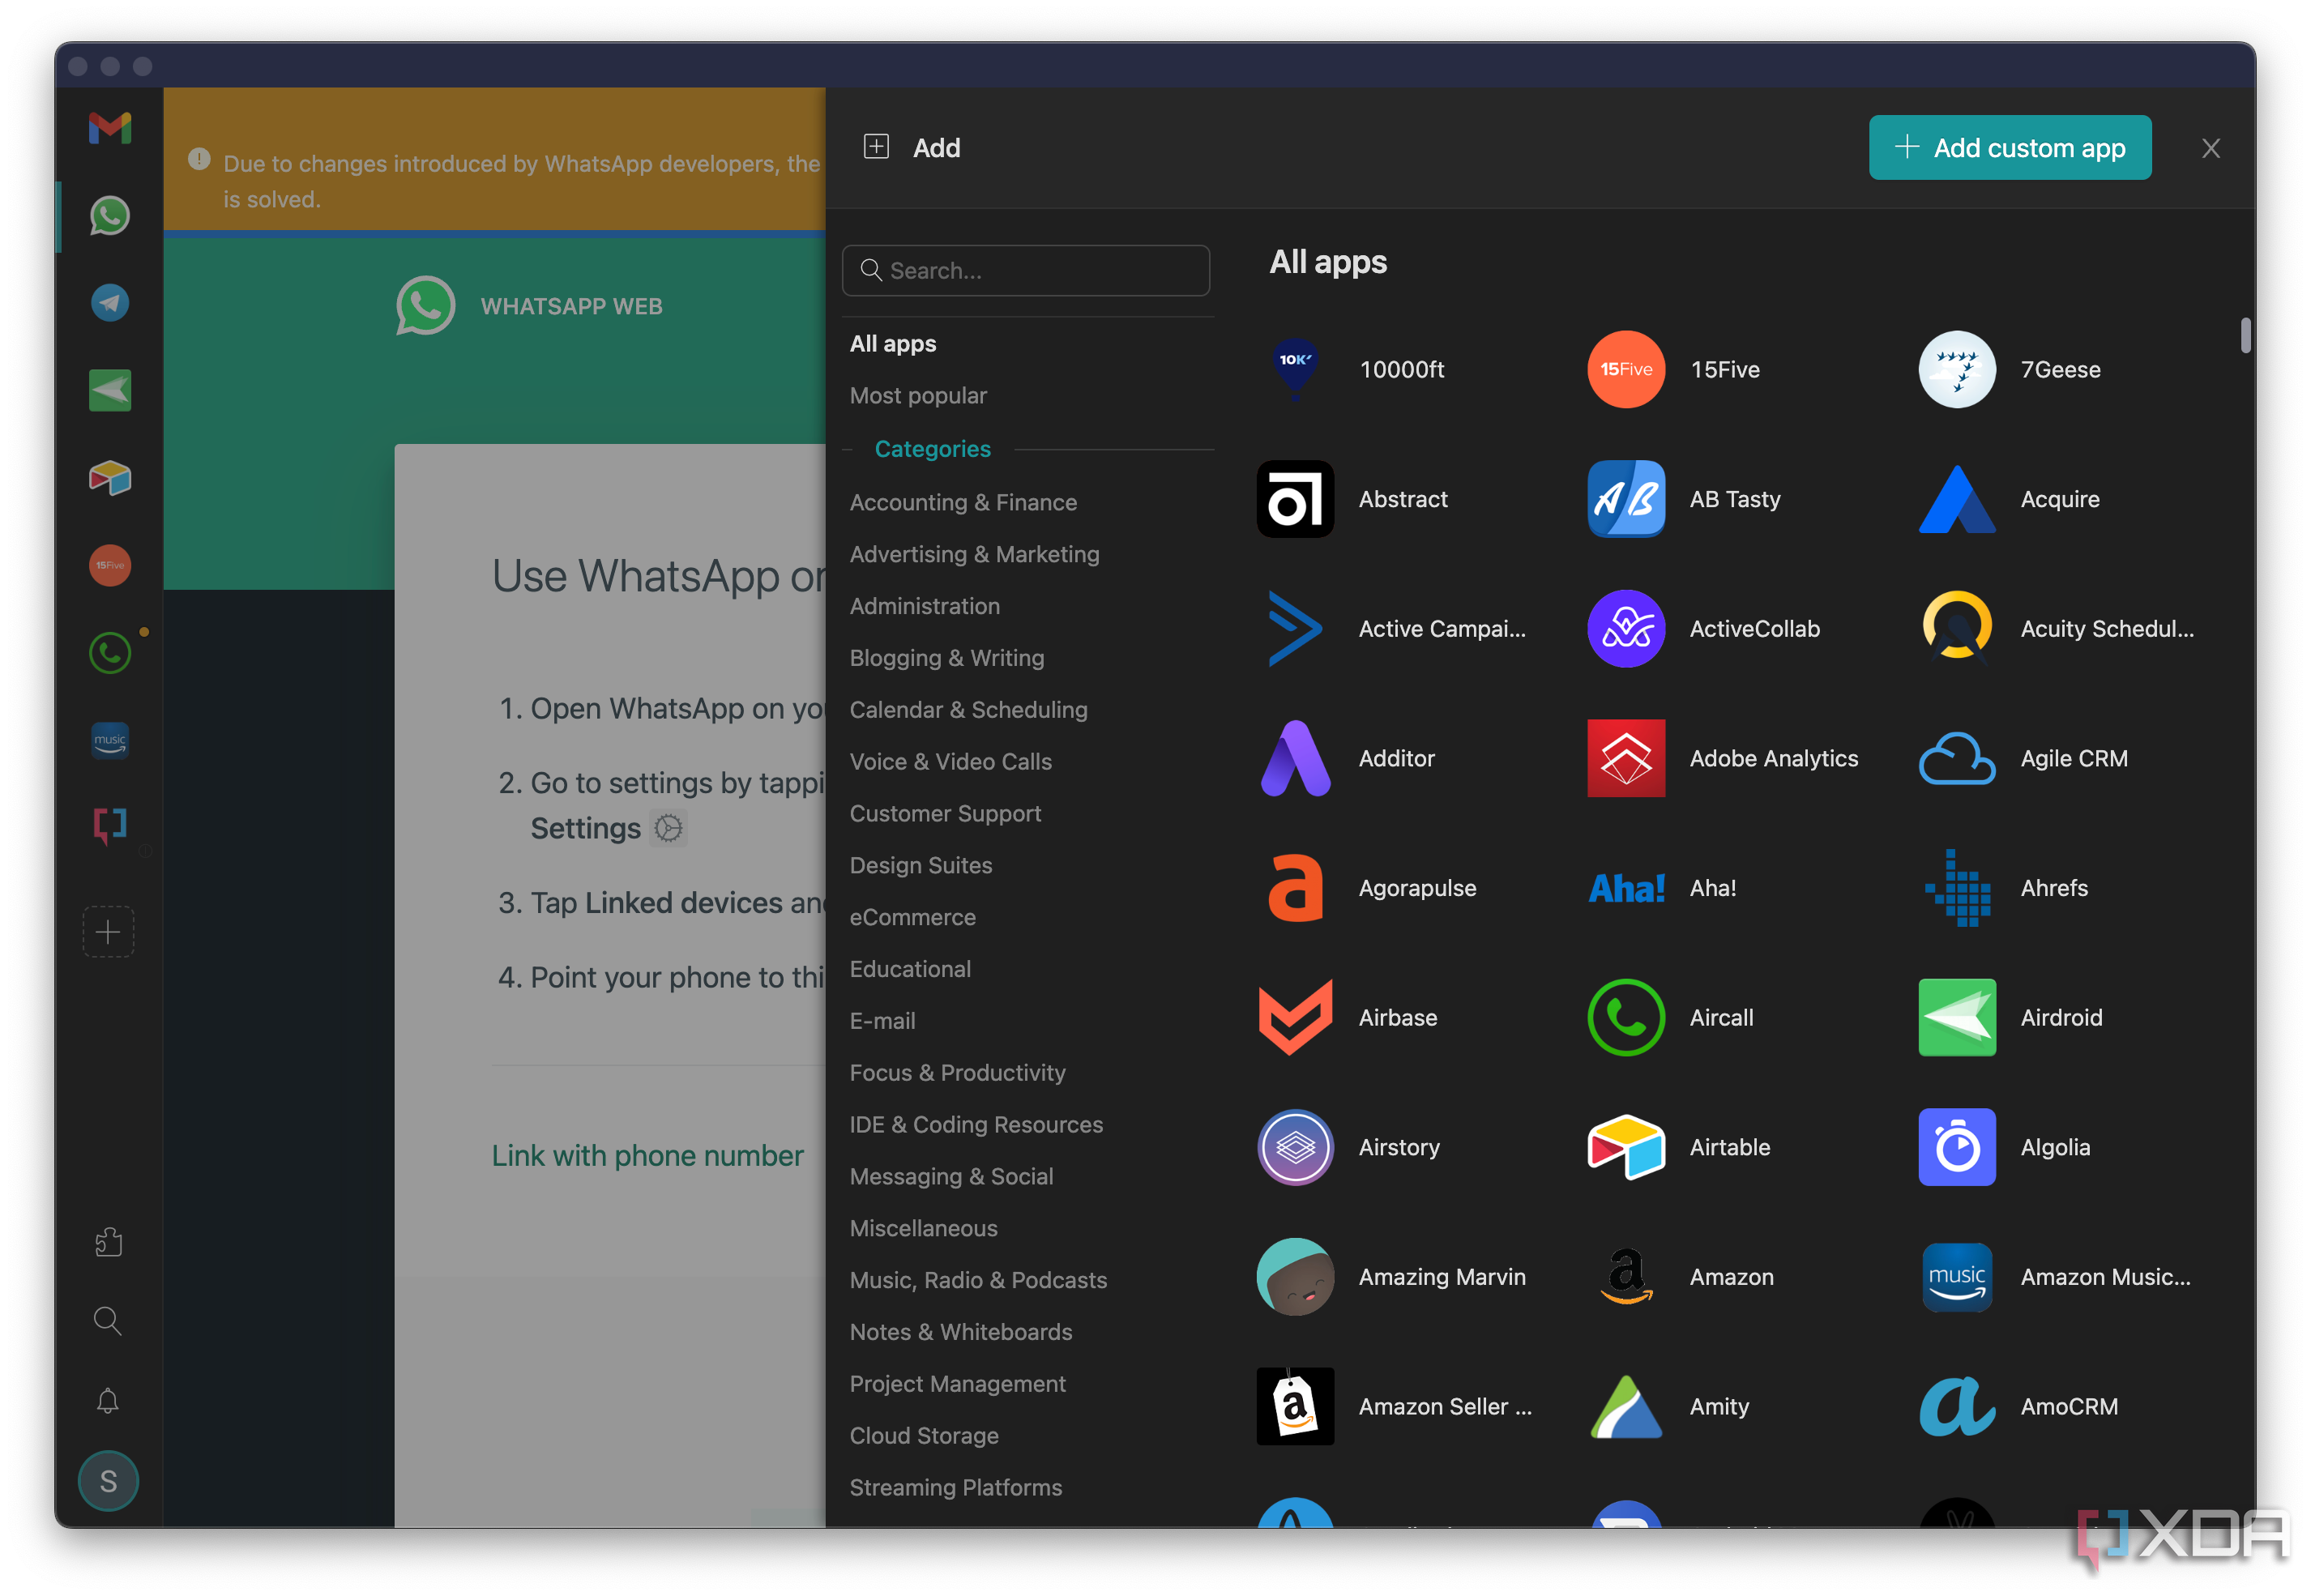The image size is (2311, 1596).
Task: Click the search input field
Action: (x=1029, y=271)
